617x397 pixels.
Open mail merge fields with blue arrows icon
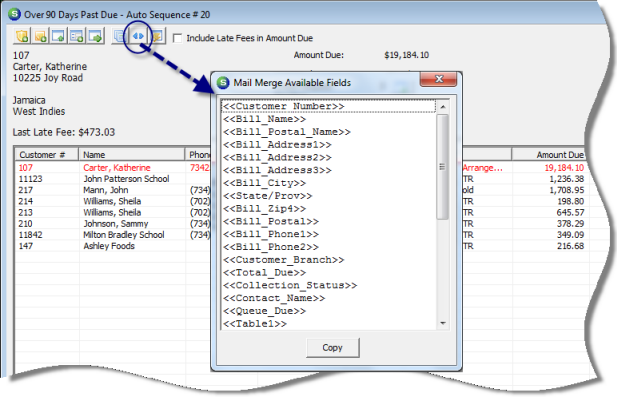tap(138, 36)
